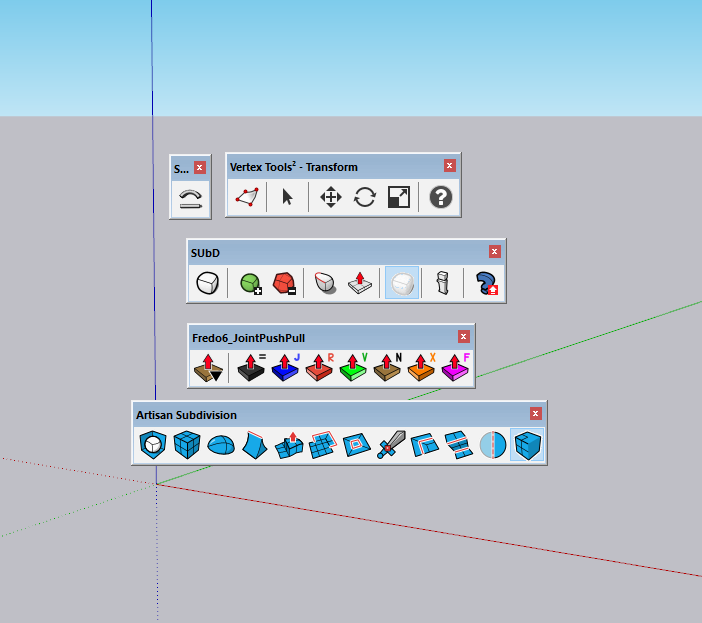Click the Artisan Subdivision toolbar title

(x=187, y=414)
